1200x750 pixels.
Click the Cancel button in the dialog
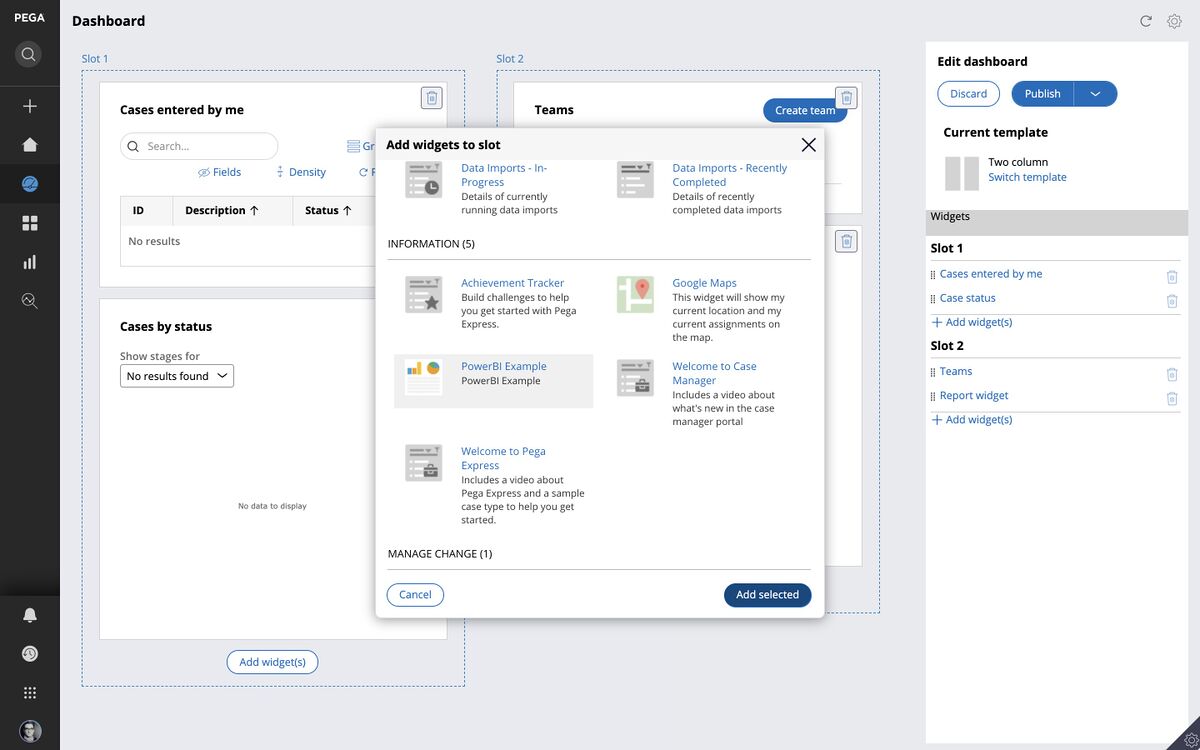[x=415, y=595]
